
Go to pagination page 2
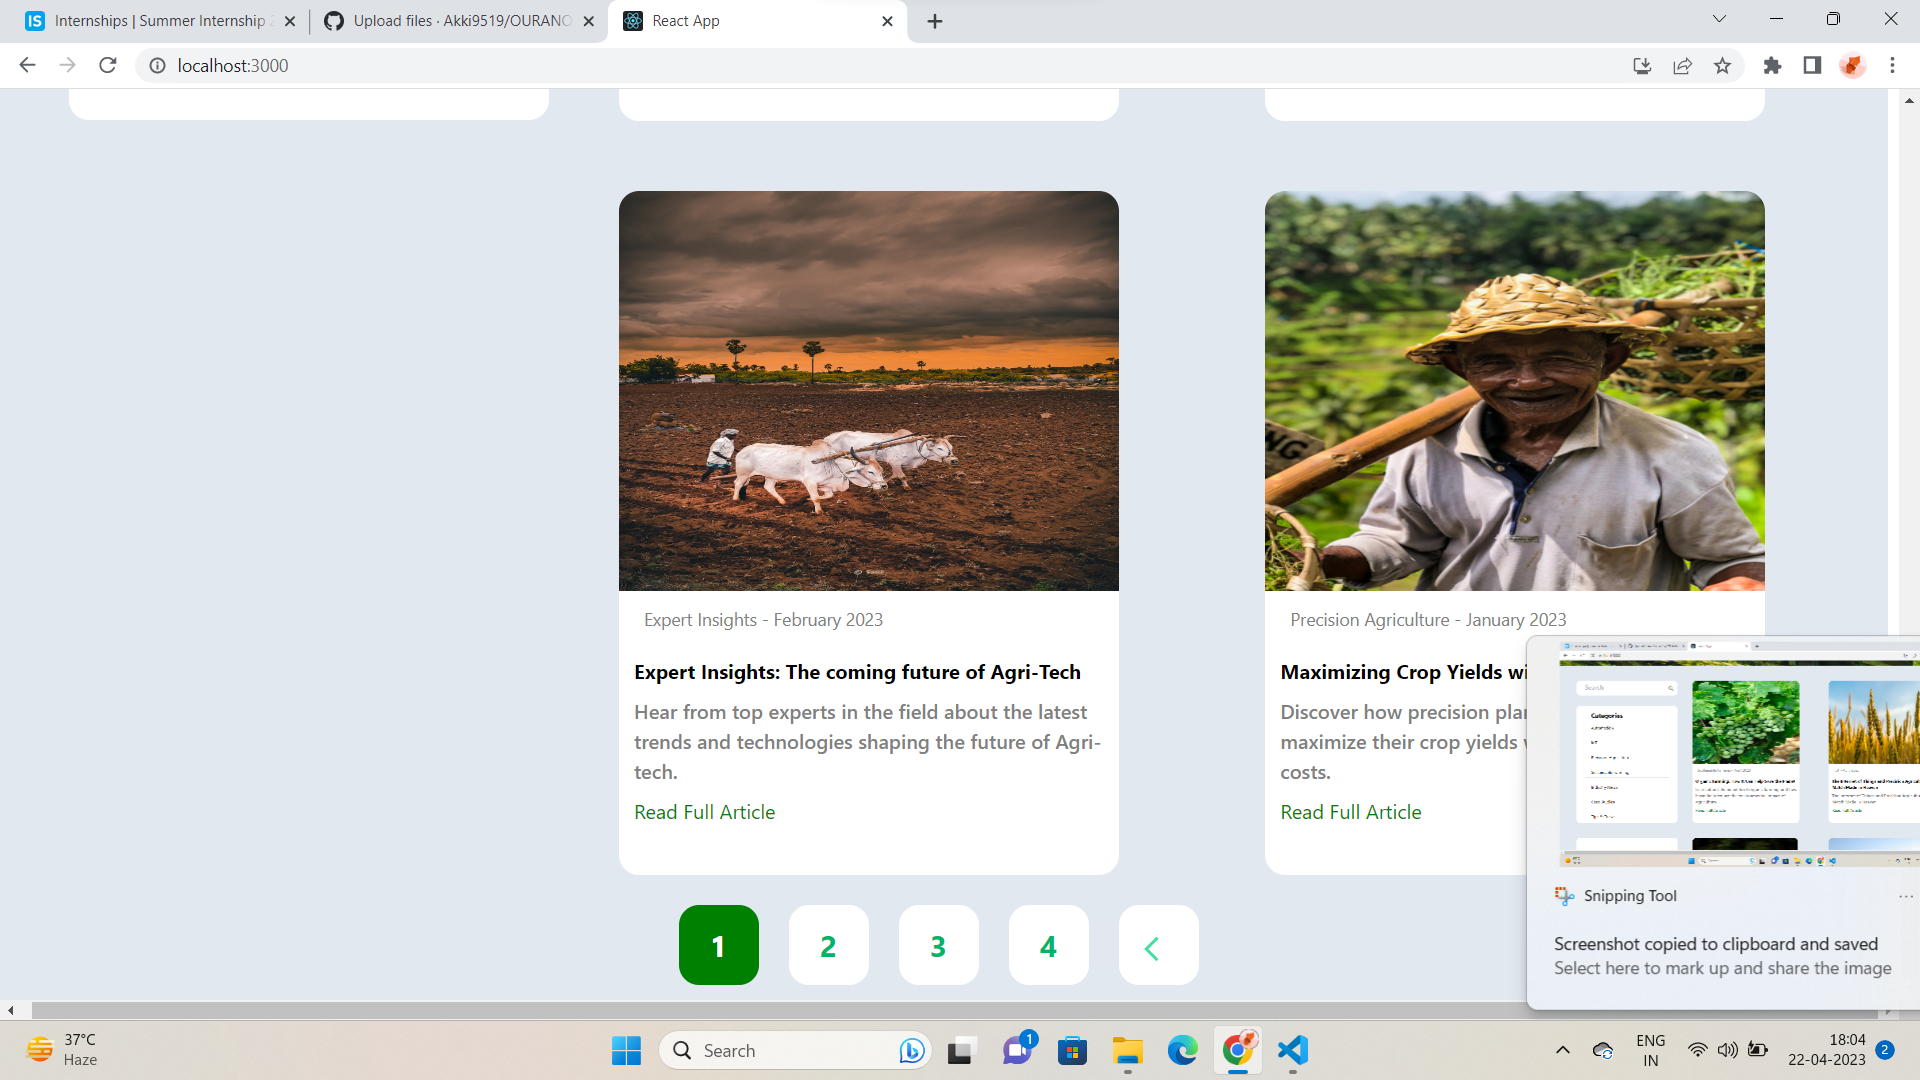coord(829,945)
